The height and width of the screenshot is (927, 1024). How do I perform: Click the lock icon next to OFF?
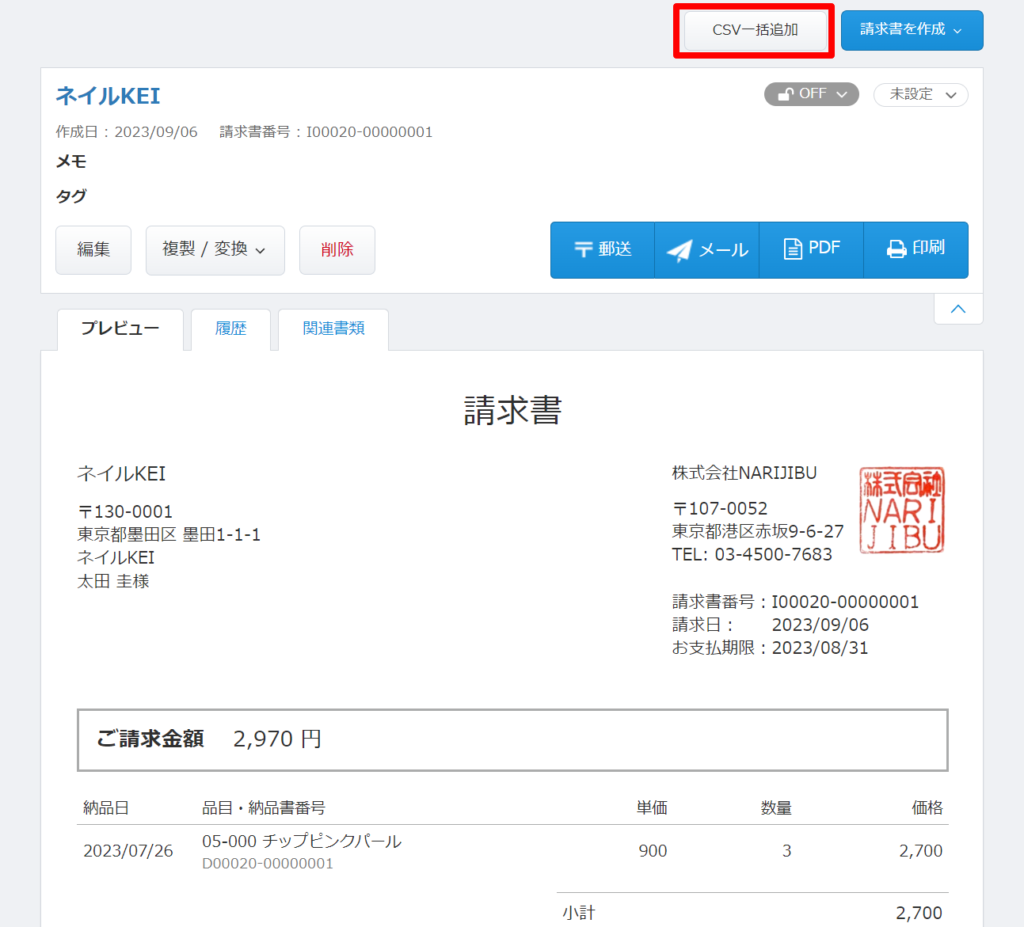pyautogui.click(x=787, y=94)
